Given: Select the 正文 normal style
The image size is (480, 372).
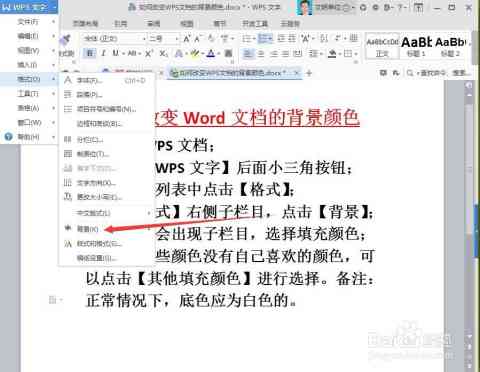Looking at the screenshot, I should (x=382, y=47).
